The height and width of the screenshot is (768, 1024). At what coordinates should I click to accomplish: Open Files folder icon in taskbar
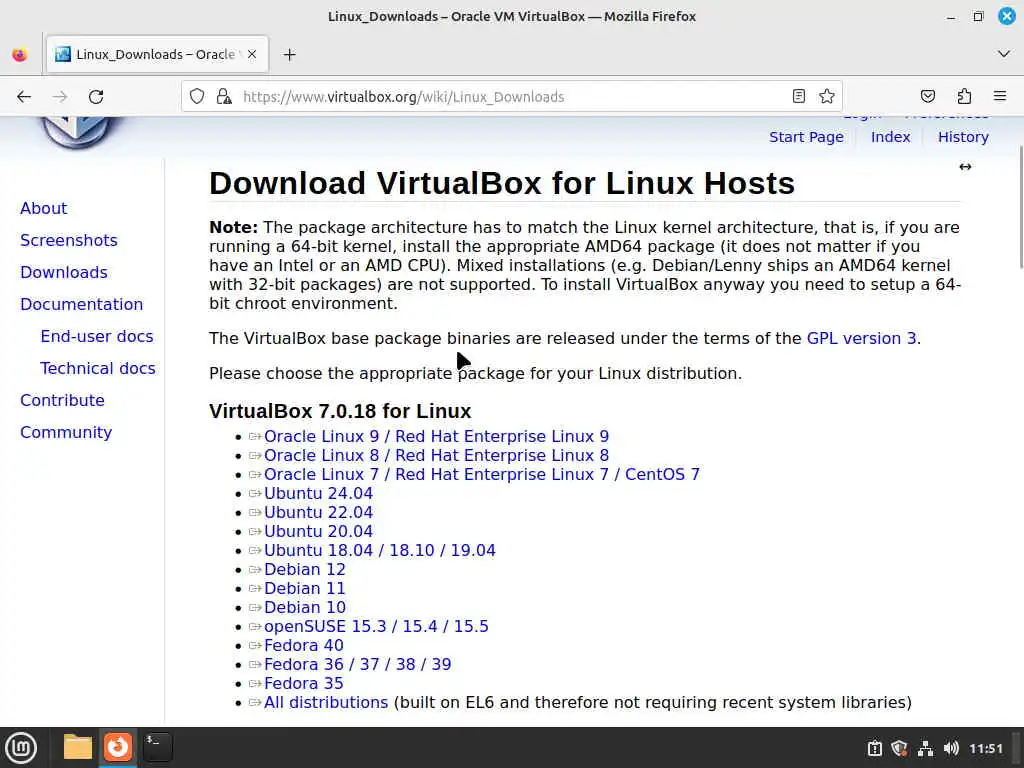pyautogui.click(x=78, y=747)
